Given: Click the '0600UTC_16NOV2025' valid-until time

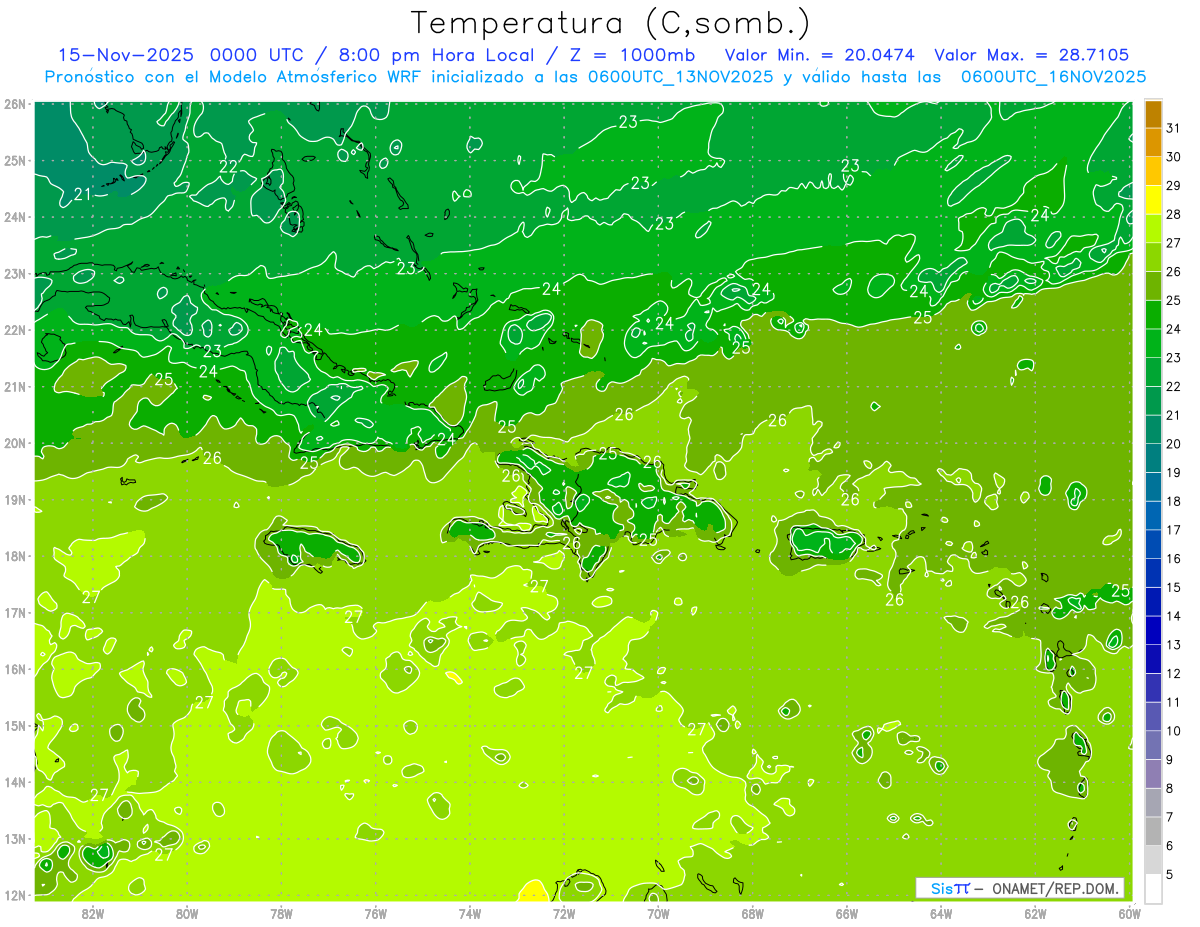Looking at the screenshot, I should [1053, 76].
